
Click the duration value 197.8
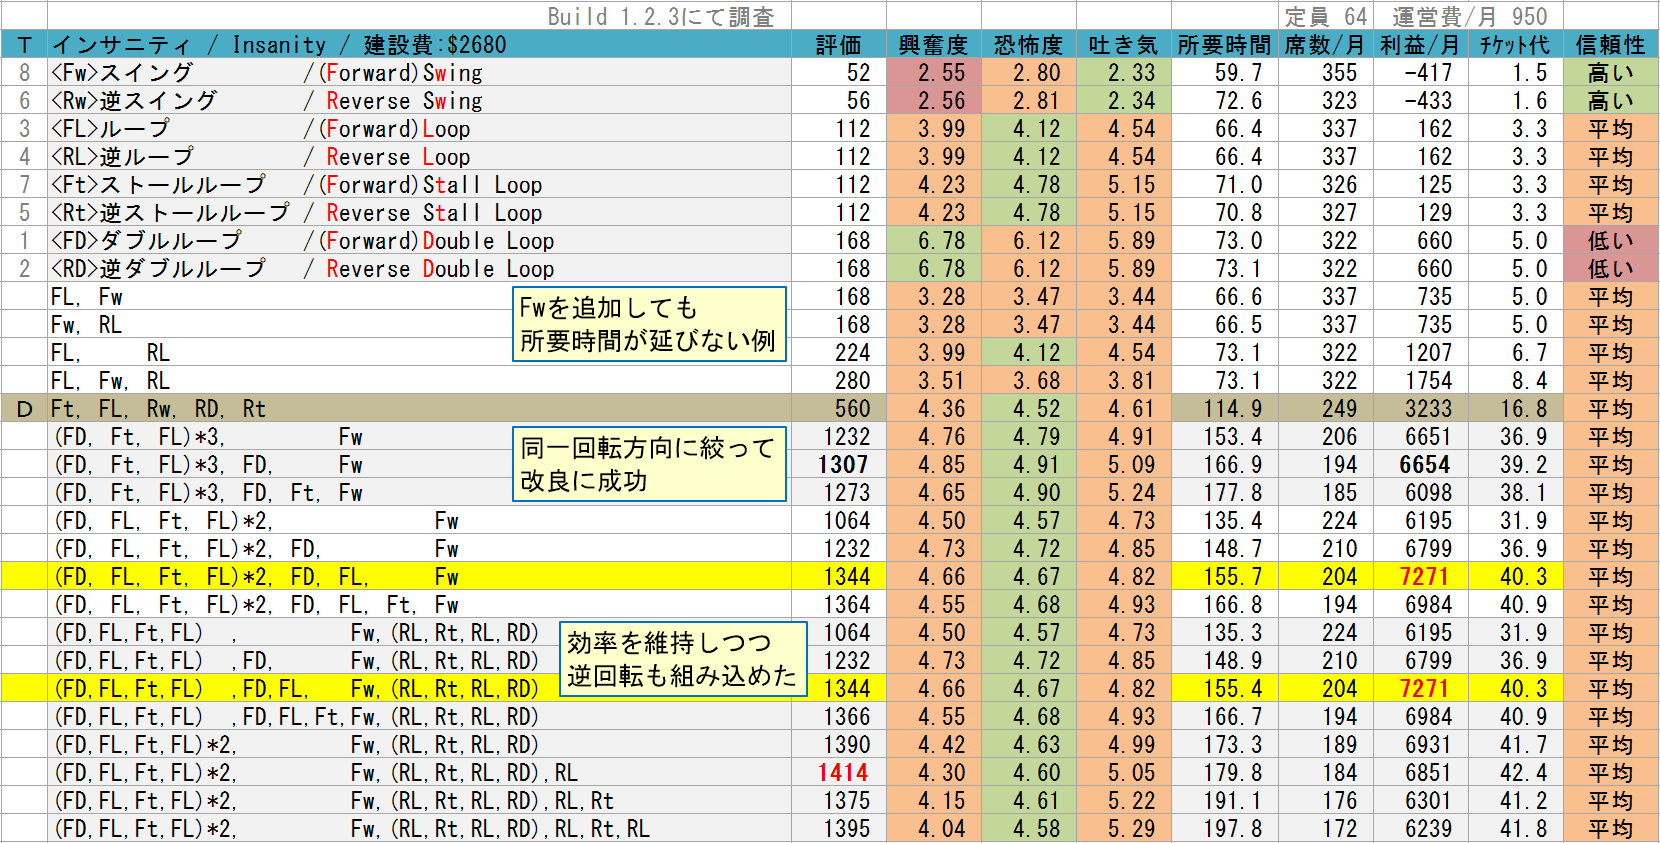click(1233, 829)
